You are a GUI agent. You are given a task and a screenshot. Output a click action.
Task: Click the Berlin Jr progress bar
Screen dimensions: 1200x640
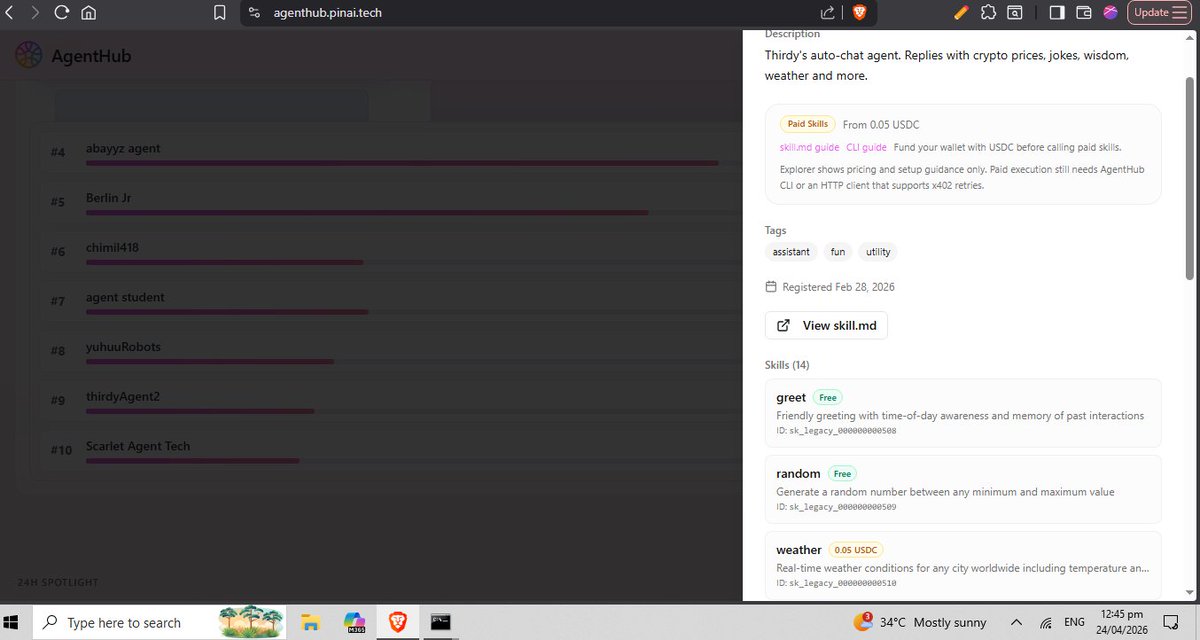[x=367, y=212]
